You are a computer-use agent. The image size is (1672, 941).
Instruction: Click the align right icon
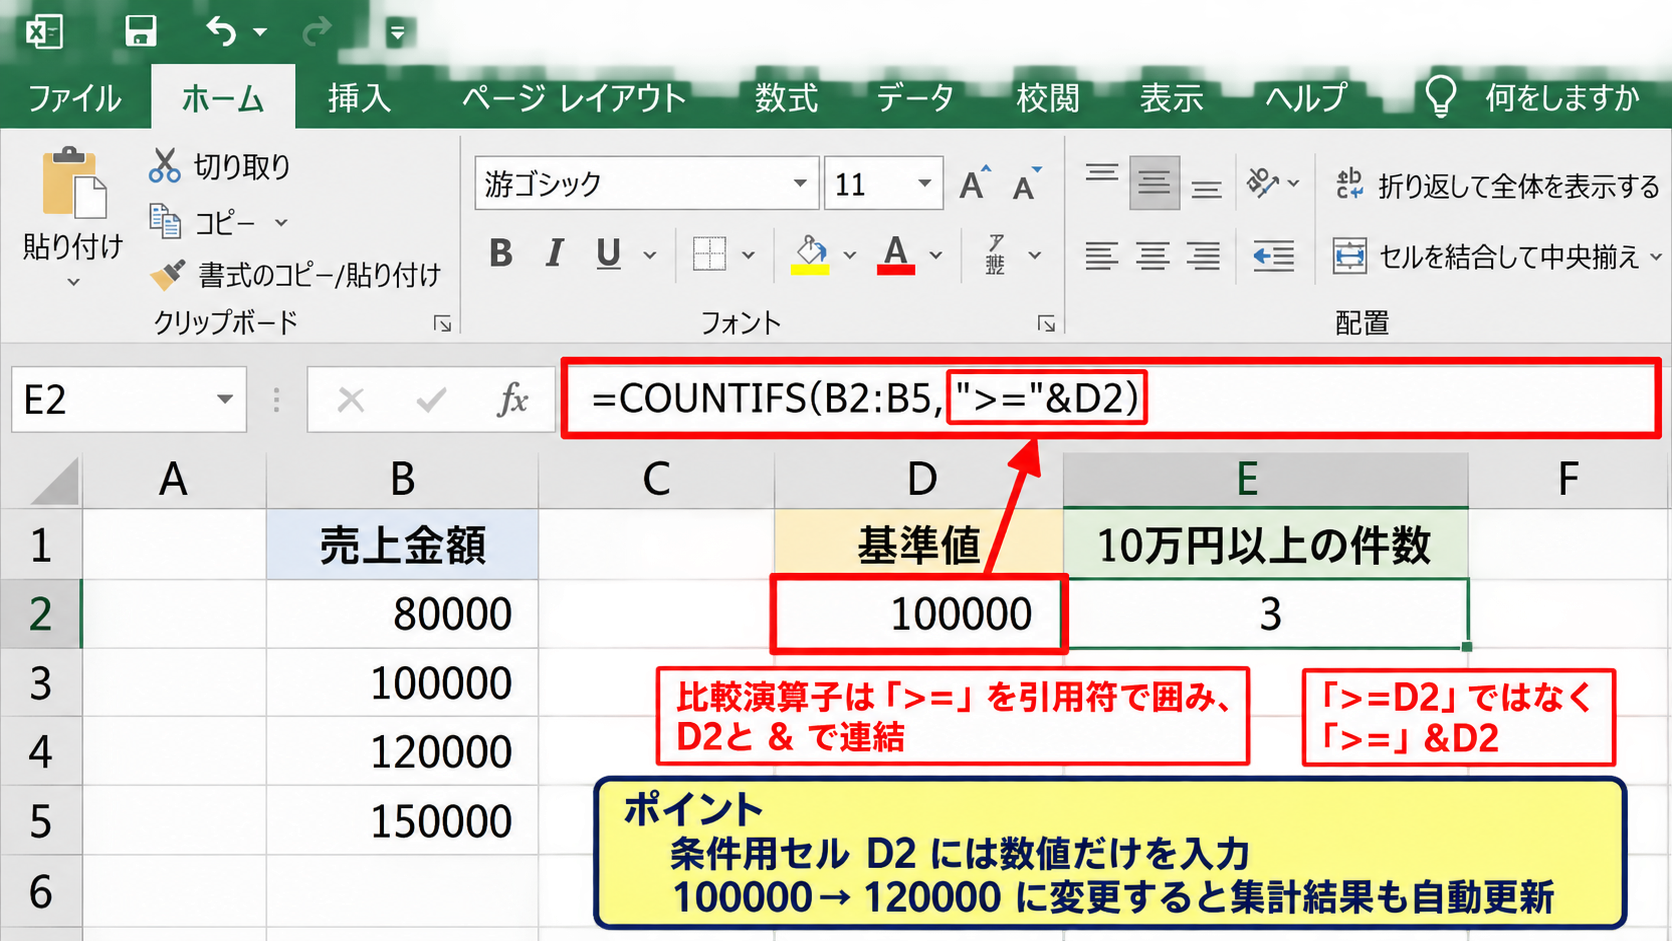point(1204,256)
